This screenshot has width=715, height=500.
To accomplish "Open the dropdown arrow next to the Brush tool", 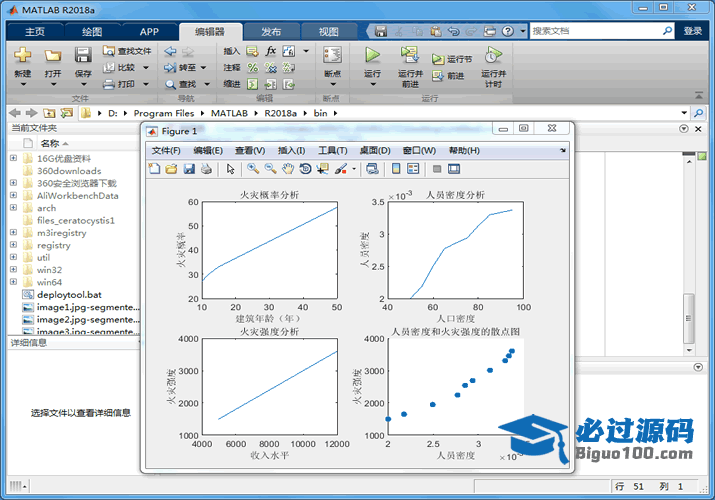I will [x=354, y=169].
